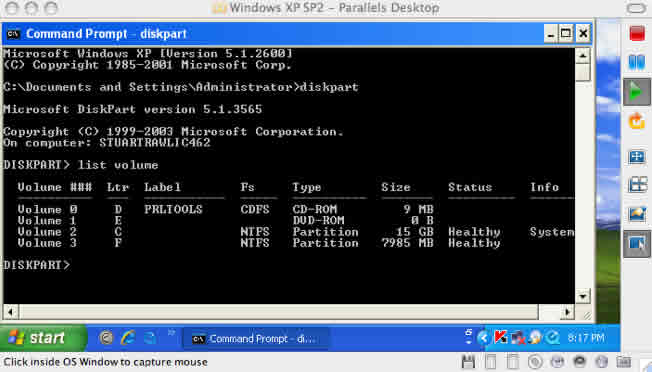Image resolution: width=652 pixels, height=372 pixels.
Task: Click the Volume 2 row text
Action: pos(296,232)
